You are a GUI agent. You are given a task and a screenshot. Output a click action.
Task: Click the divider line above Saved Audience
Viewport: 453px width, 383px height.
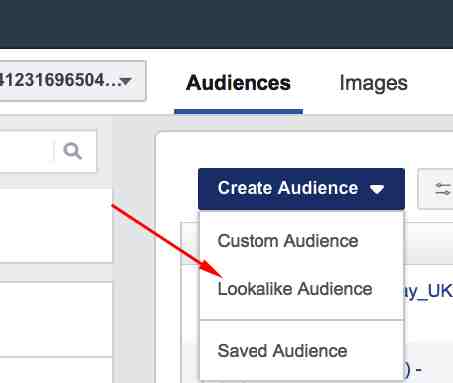302,320
